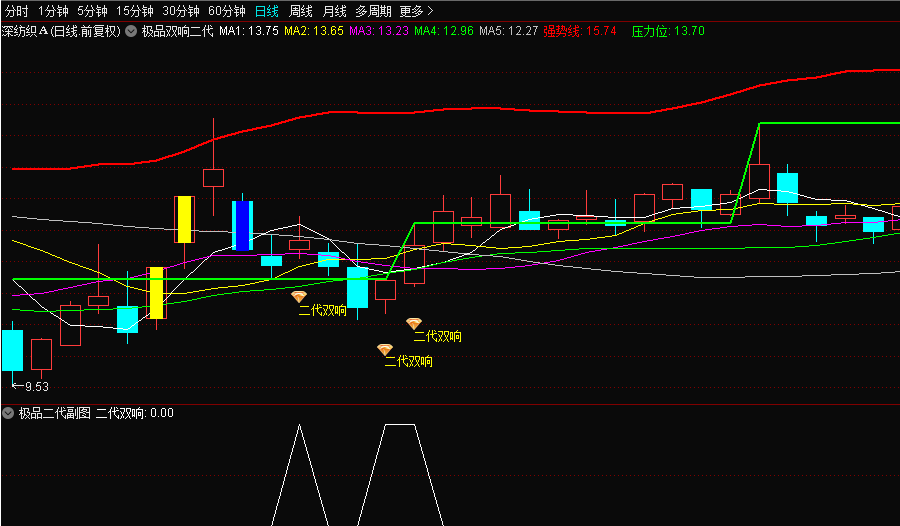
Task: Select the 60分钟 timeframe tab
Action: [x=227, y=11]
